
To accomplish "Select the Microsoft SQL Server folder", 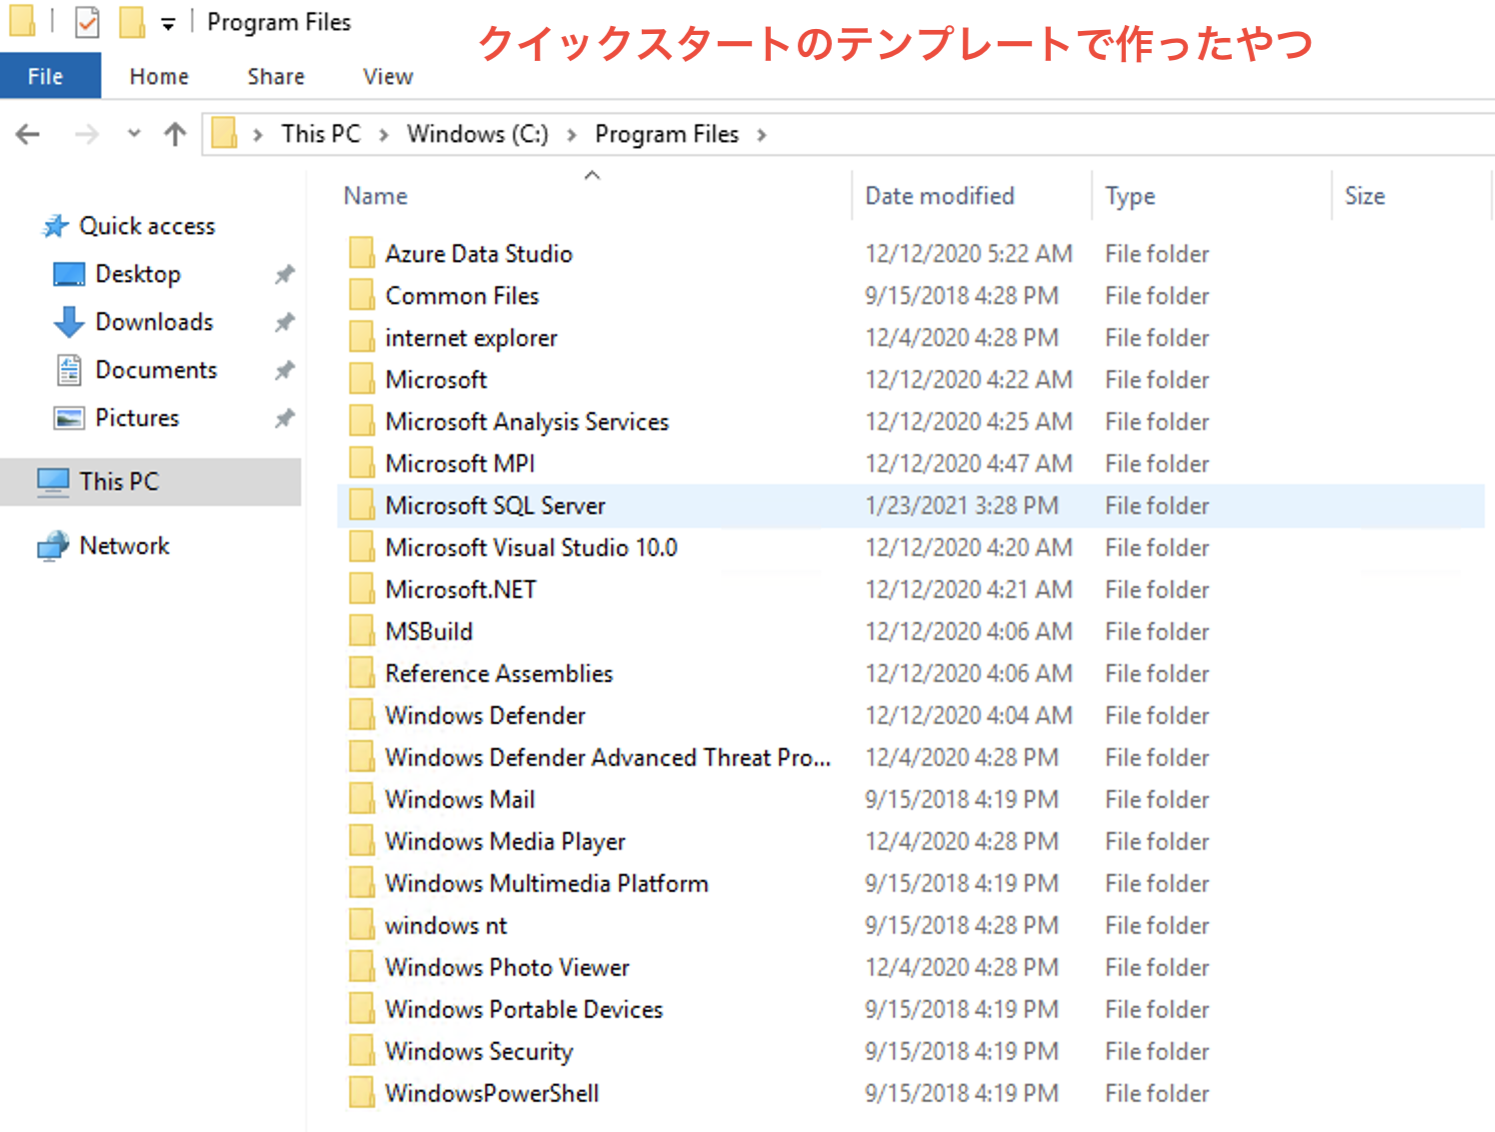I will point(495,506).
